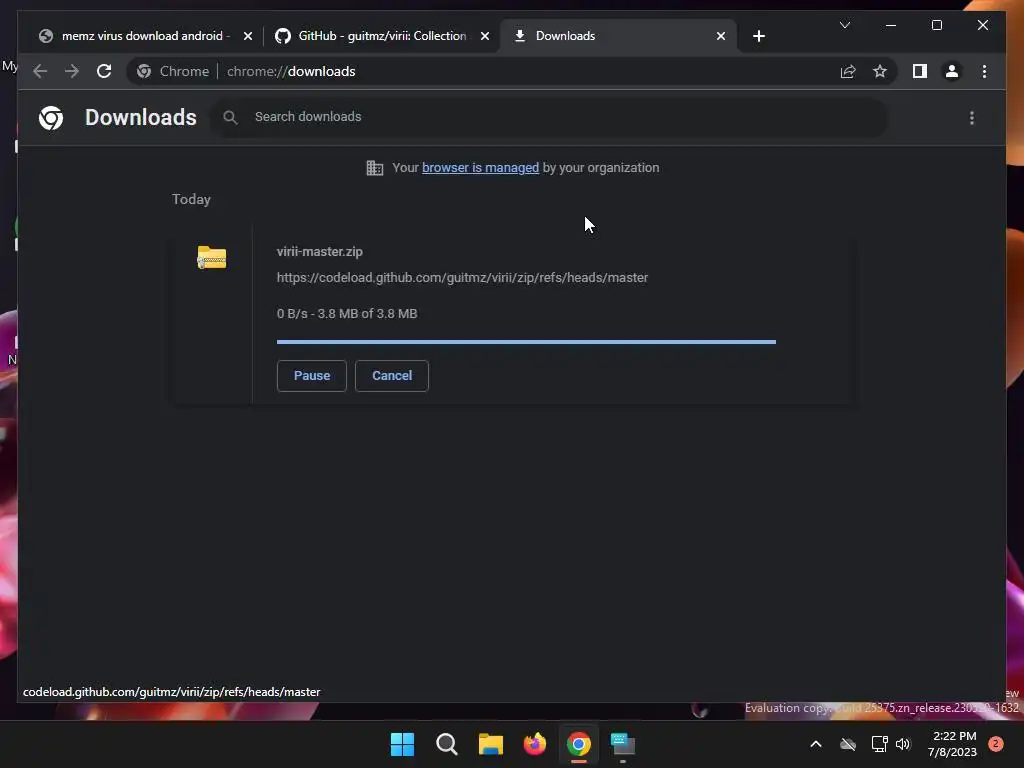Open taskbar Search
This screenshot has width=1024, height=768.
[447, 744]
